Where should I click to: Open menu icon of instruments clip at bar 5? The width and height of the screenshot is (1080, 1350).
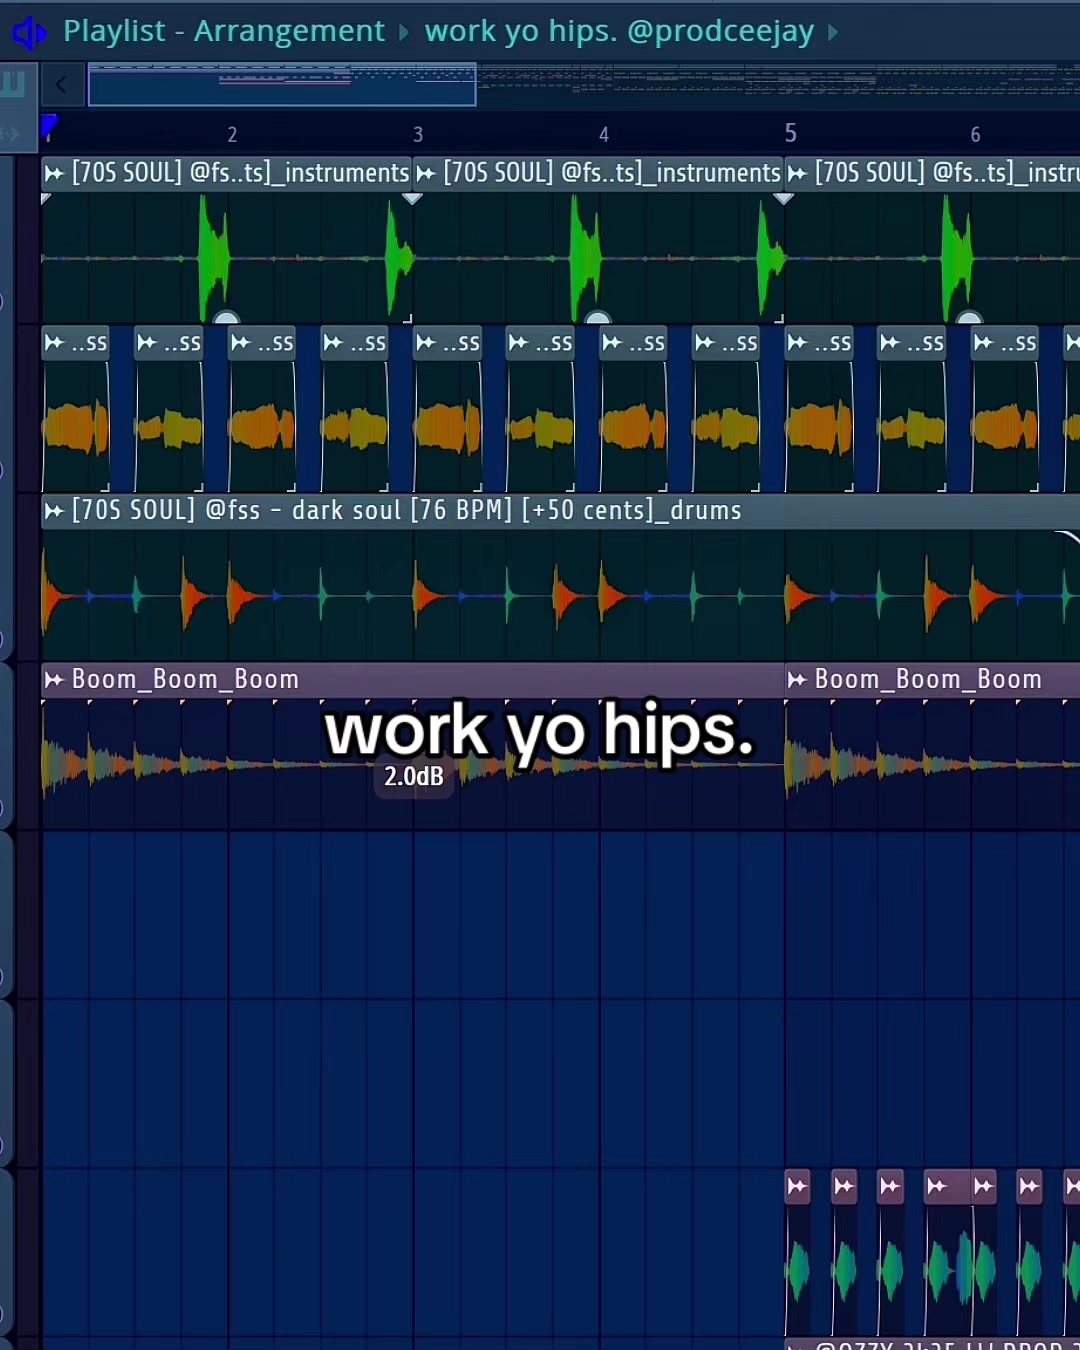coord(797,173)
